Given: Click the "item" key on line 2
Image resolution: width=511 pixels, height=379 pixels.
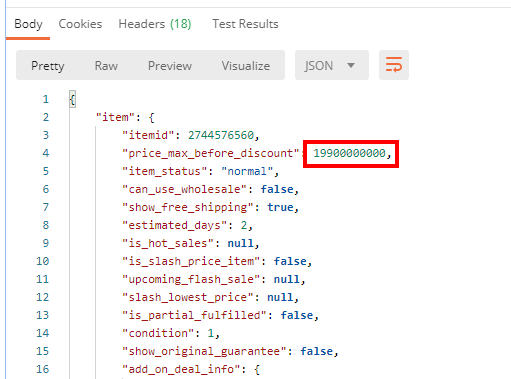Looking at the screenshot, I should coord(115,117).
